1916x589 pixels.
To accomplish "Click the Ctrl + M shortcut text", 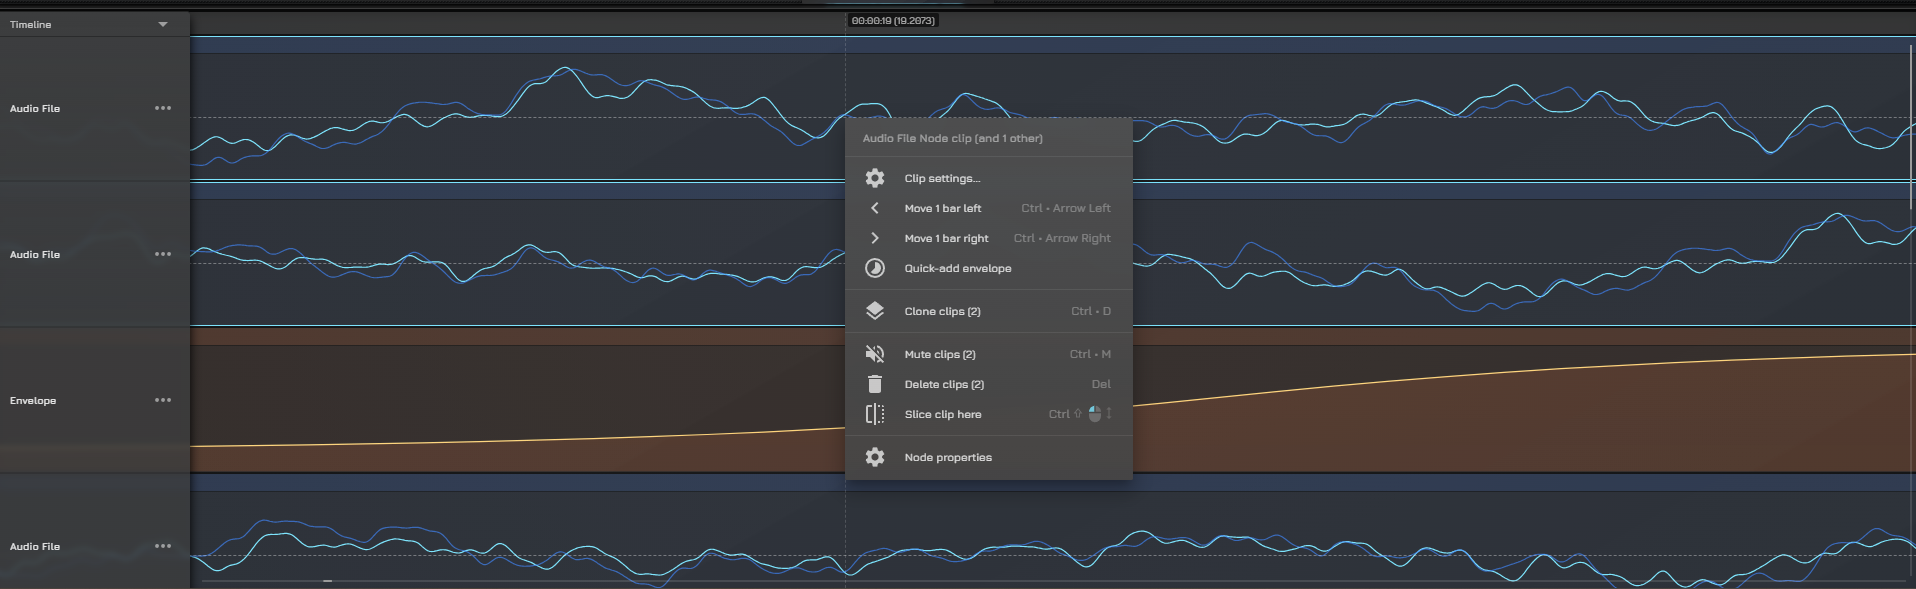I will [x=1090, y=354].
